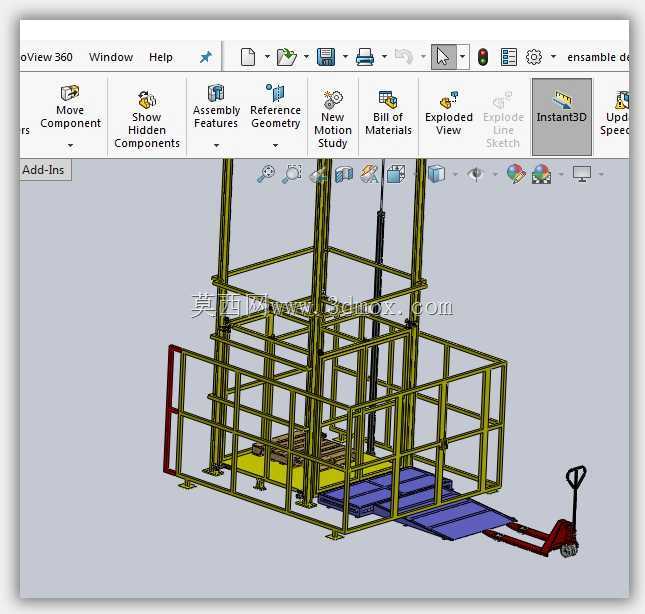The height and width of the screenshot is (614, 645).
Task: Click Show Hidden Components
Action: (x=147, y=119)
